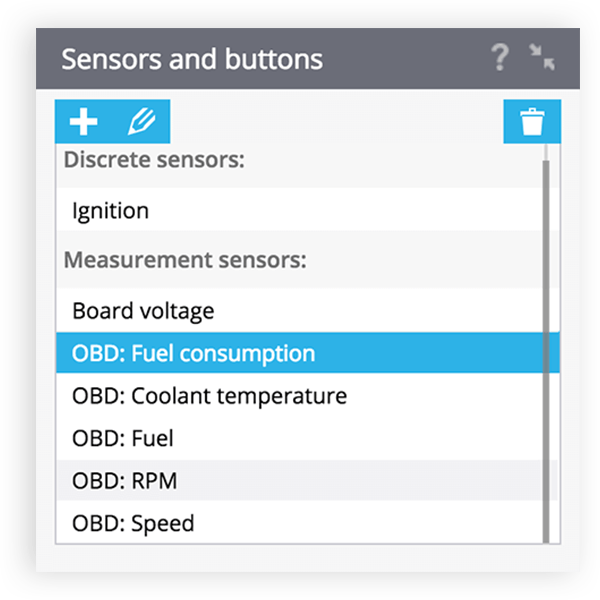Viewport: 600px width, 600px height.
Task: Select the OBD: Fuel sensor row
Action: pos(299,438)
